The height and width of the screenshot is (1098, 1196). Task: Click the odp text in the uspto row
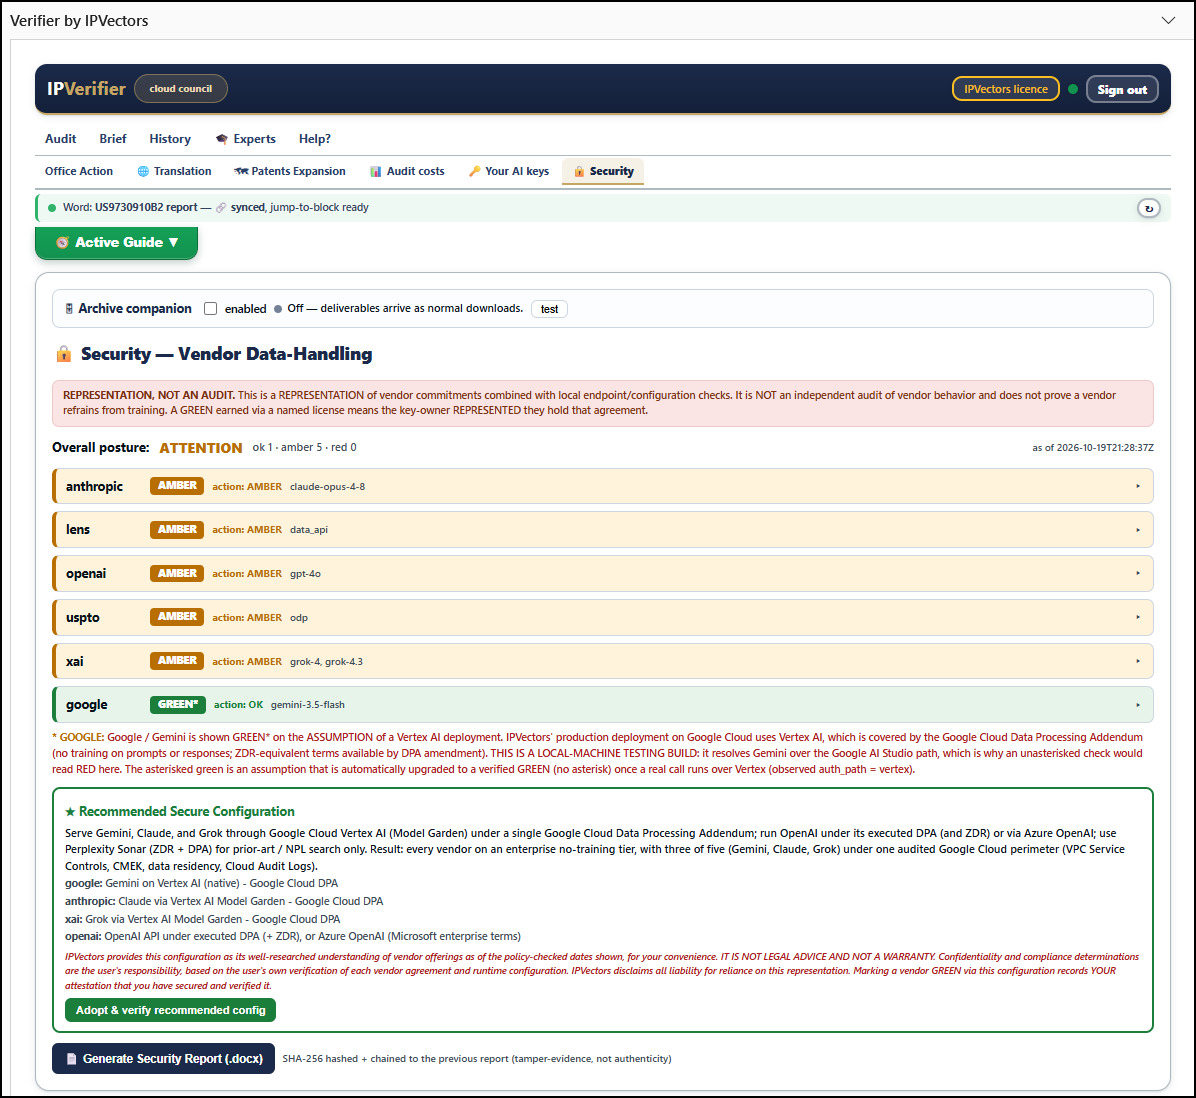coord(299,618)
